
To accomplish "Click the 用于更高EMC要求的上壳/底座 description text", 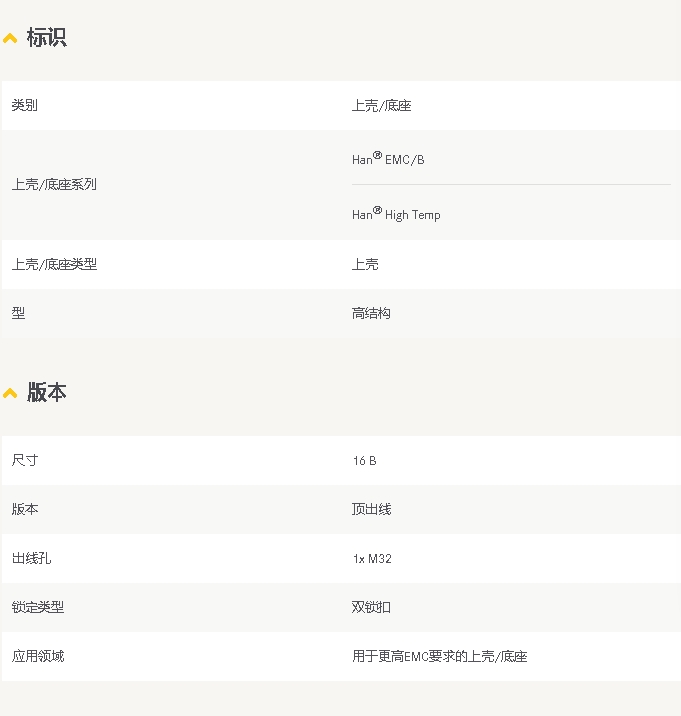I will point(439,656).
